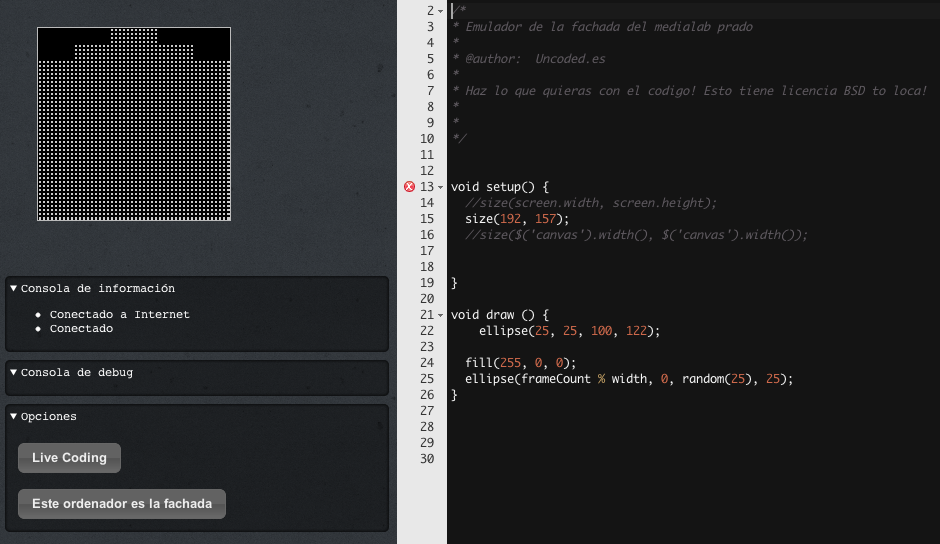Screen dimensions: 940x544
Task: Select line number 22 in the gutter
Action: tap(427, 331)
